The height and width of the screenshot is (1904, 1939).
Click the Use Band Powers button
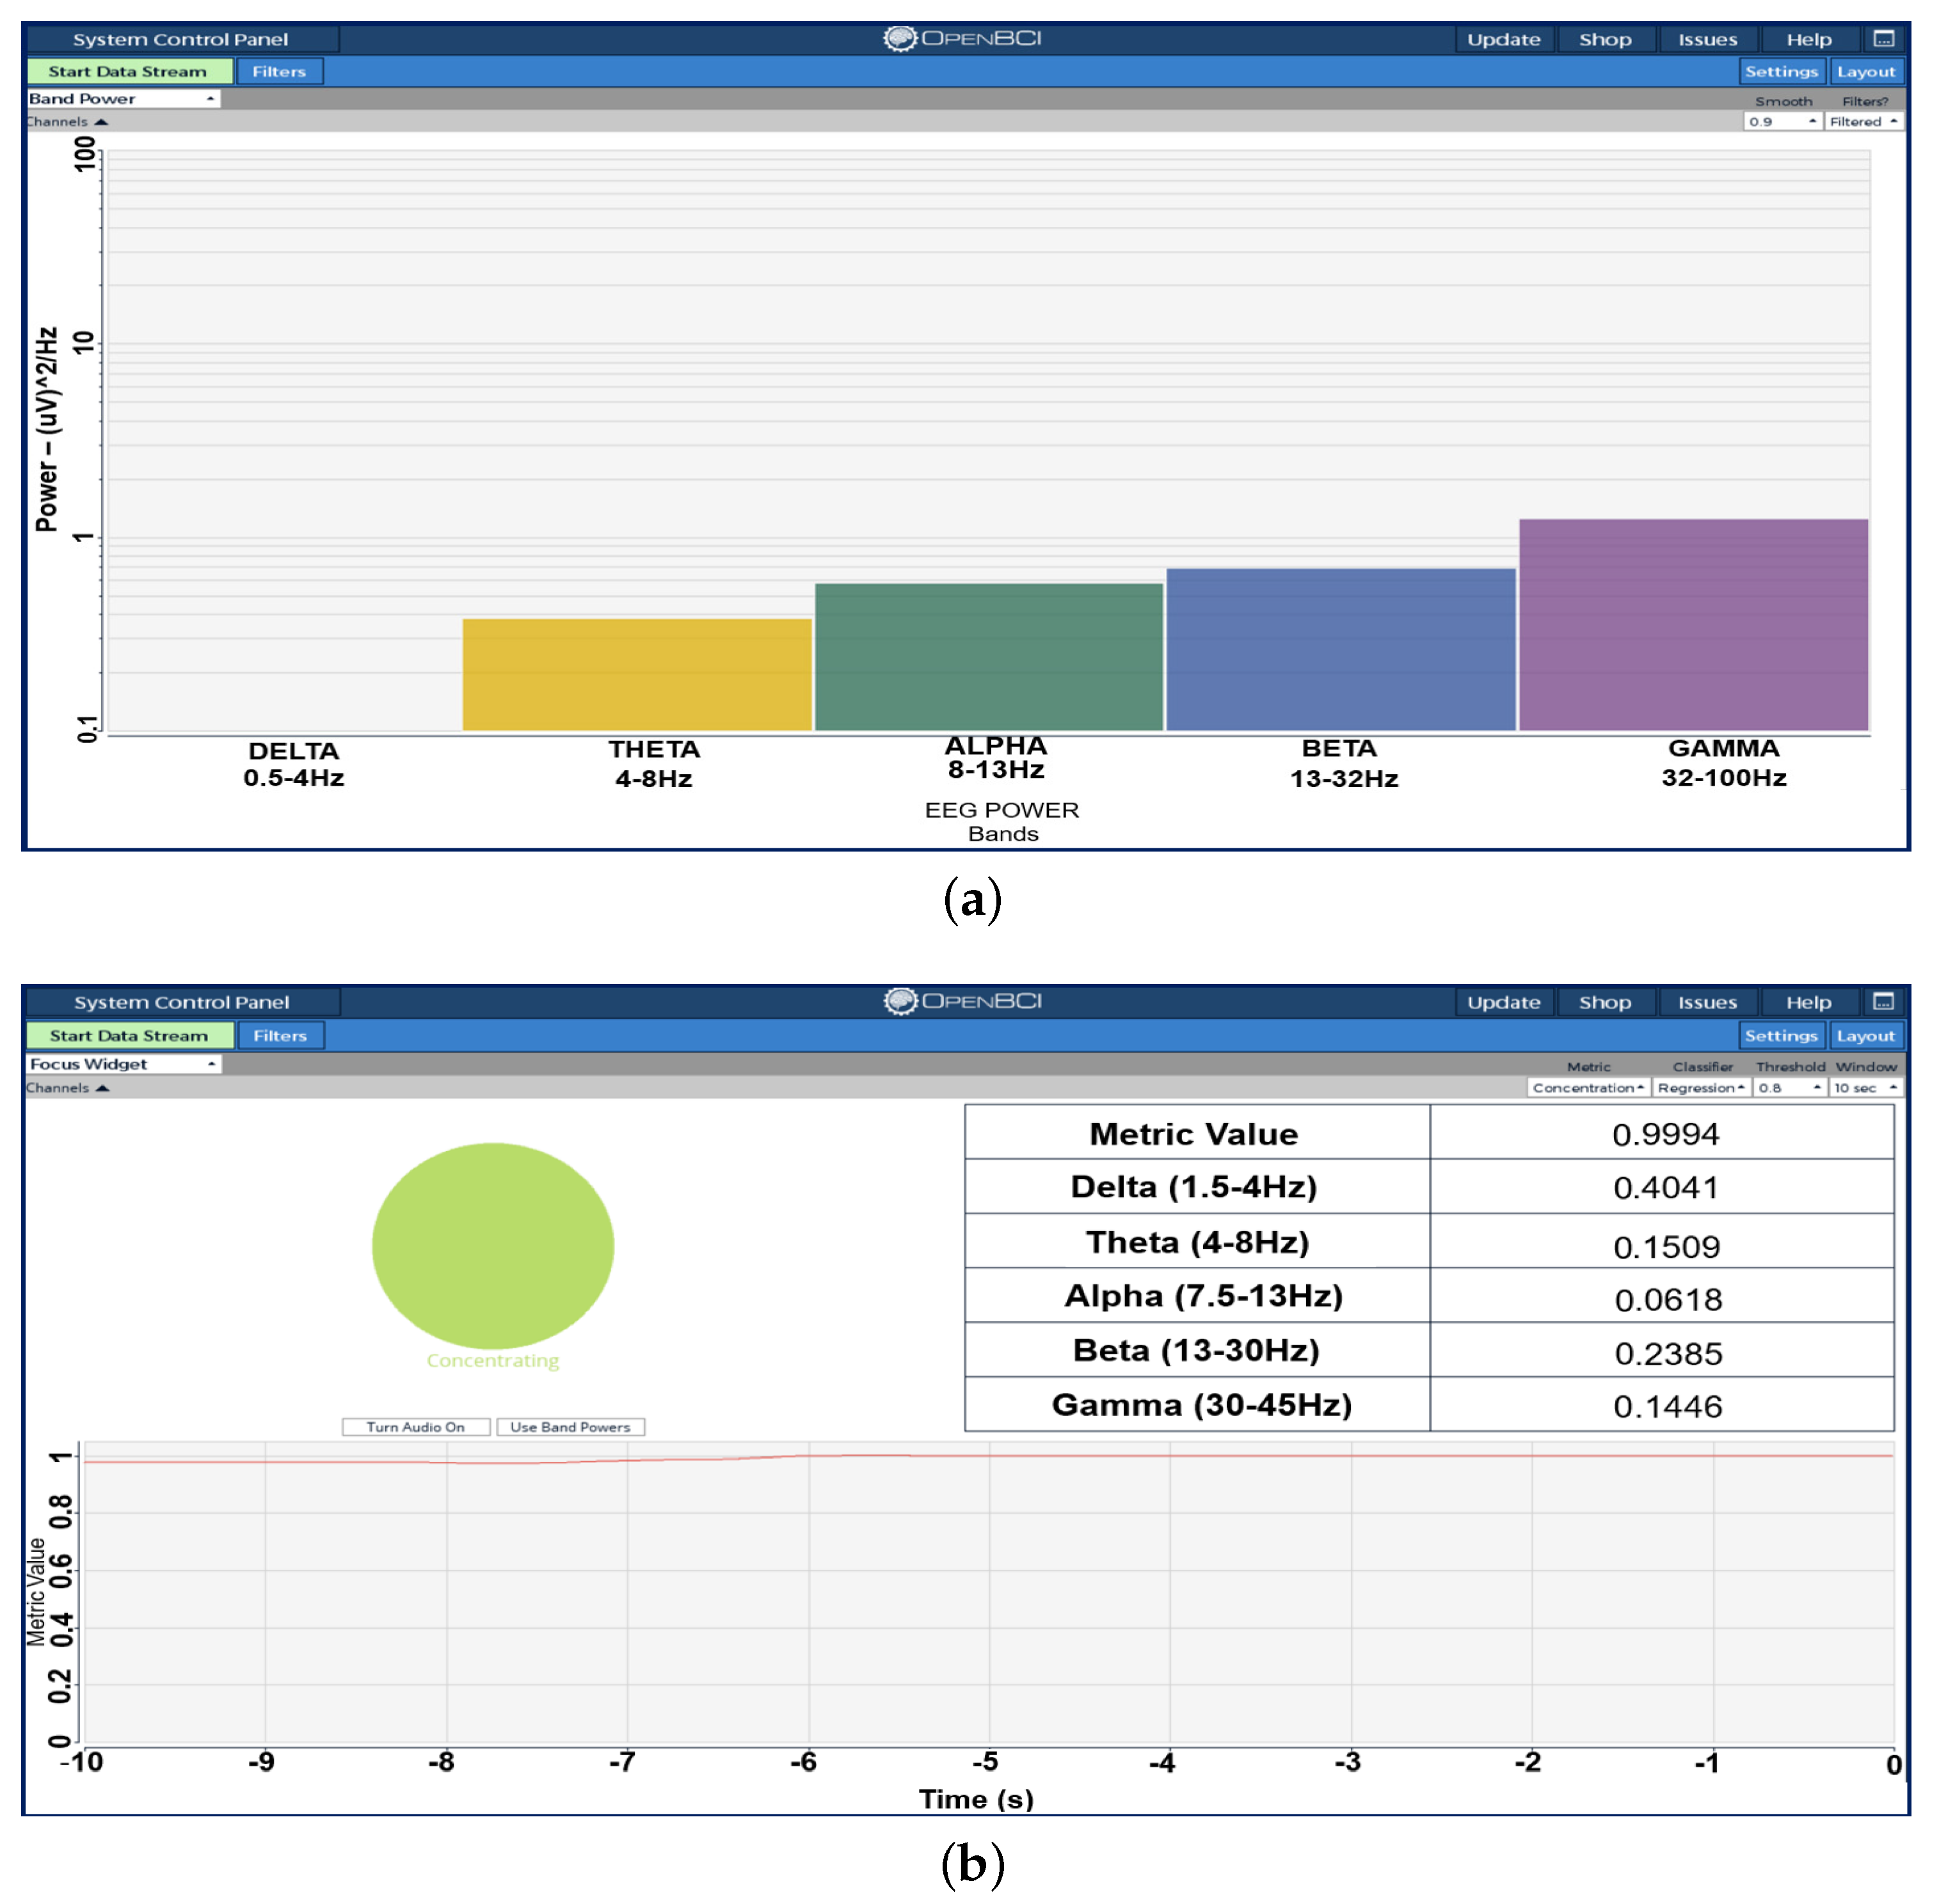[x=570, y=1427]
